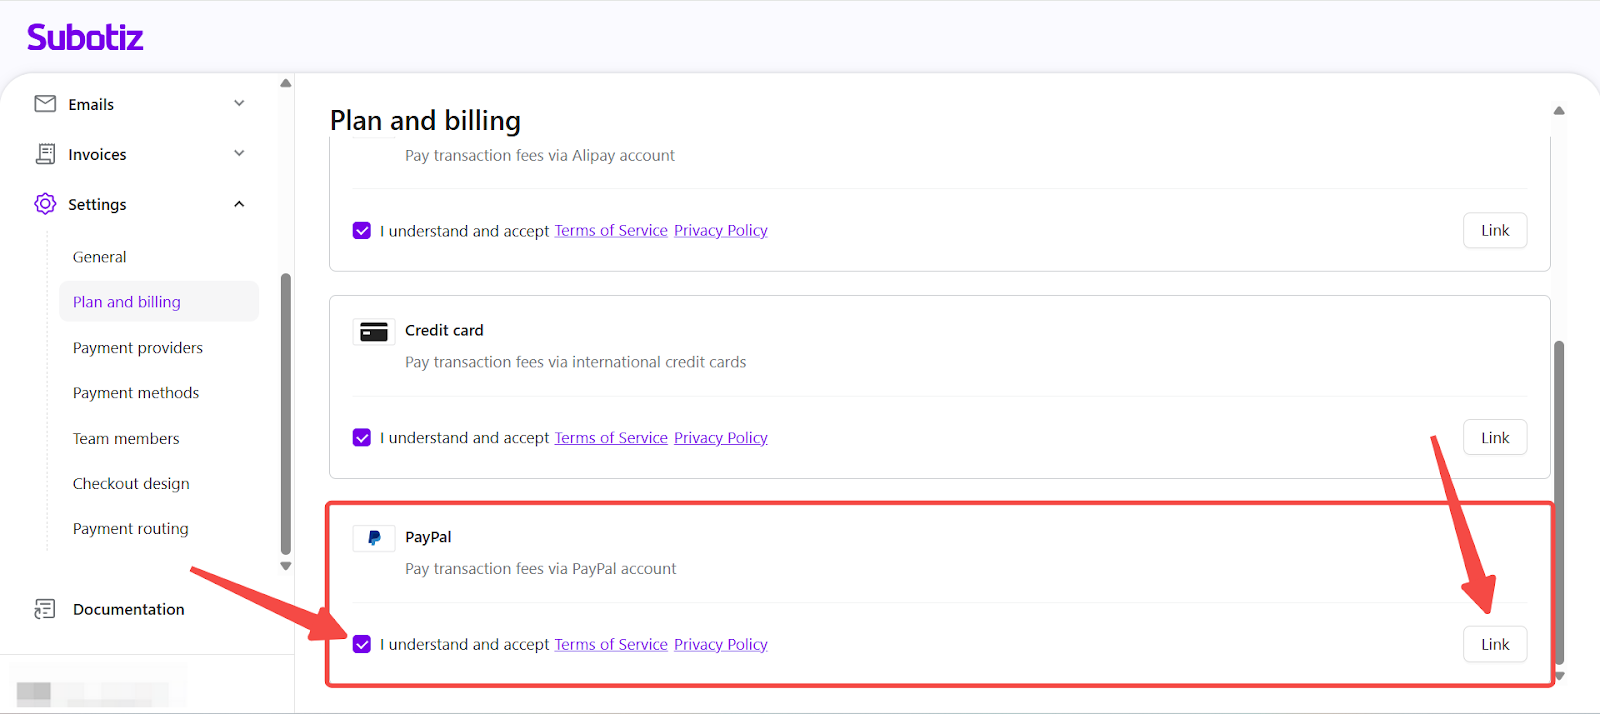
Task: Open Payment providers settings page
Action: (x=138, y=348)
